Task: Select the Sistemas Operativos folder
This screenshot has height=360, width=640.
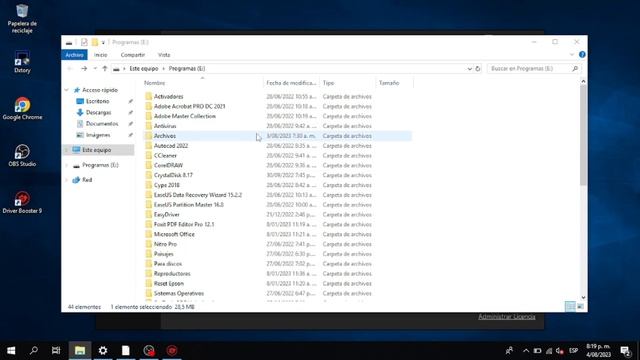Action: tap(179, 293)
